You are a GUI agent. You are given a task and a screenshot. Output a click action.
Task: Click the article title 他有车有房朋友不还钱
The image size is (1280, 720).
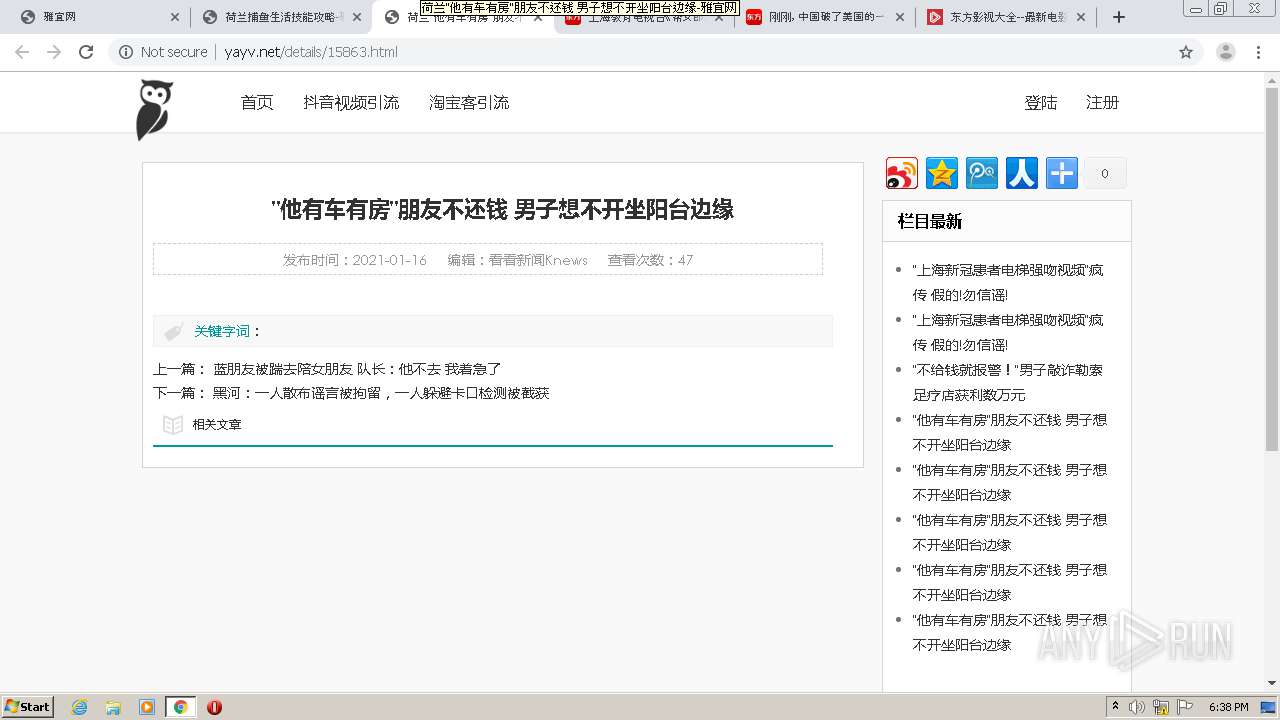[x=503, y=209]
